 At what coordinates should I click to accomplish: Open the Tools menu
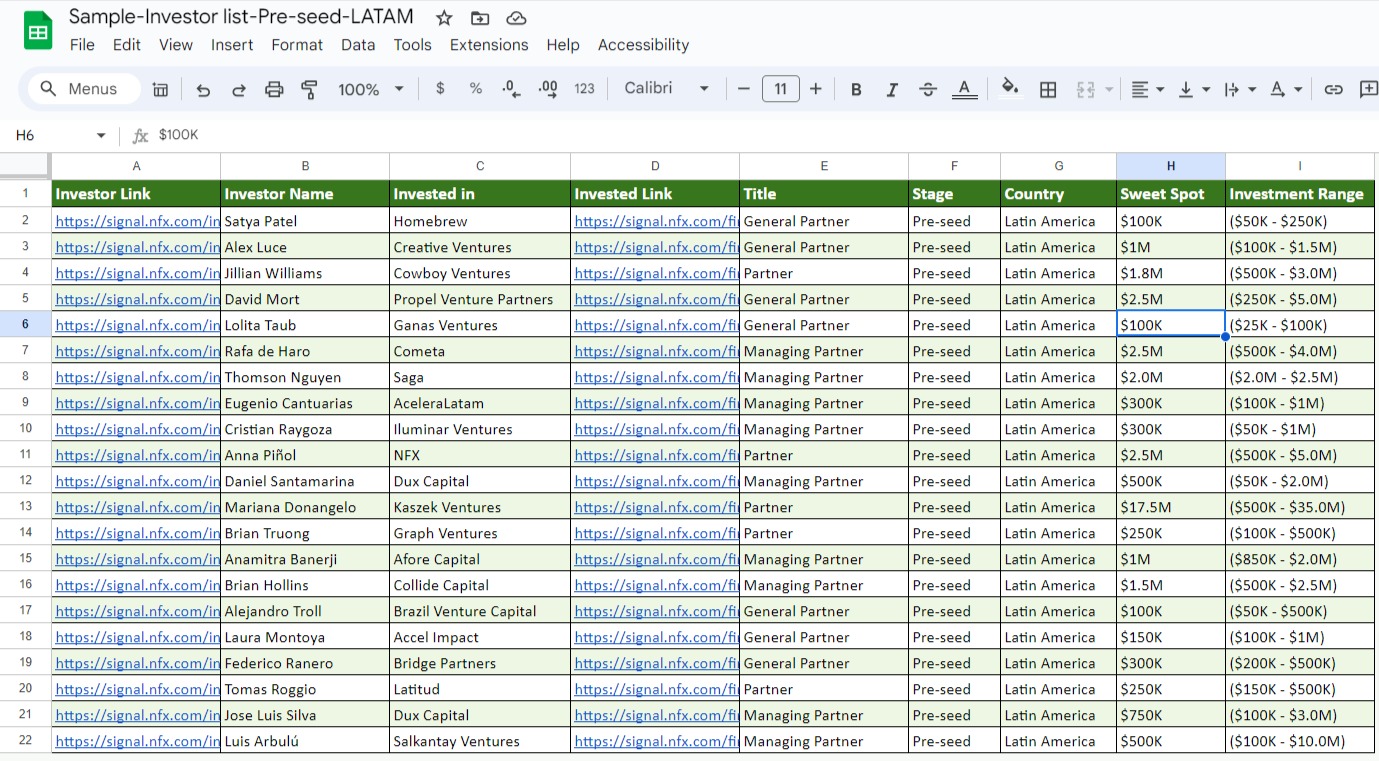coord(412,45)
